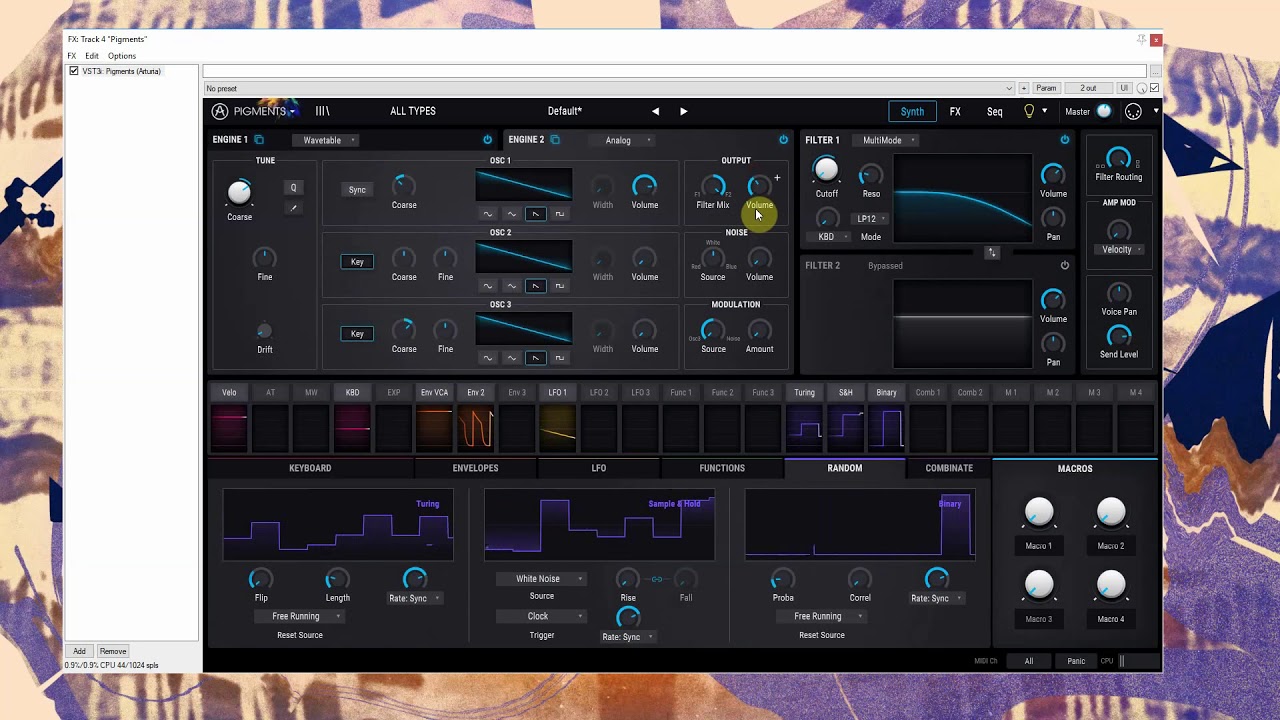This screenshot has height=720, width=1280.
Task: Enable Filter 2 with its power button
Action: (1064, 265)
